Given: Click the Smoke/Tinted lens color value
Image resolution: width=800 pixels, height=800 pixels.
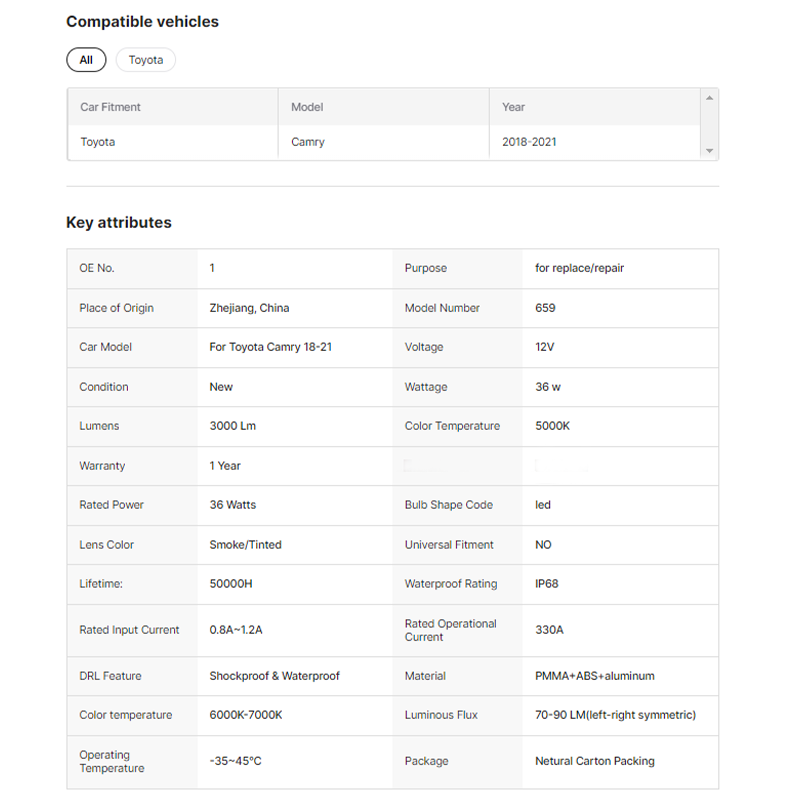Looking at the screenshot, I should (x=246, y=545).
